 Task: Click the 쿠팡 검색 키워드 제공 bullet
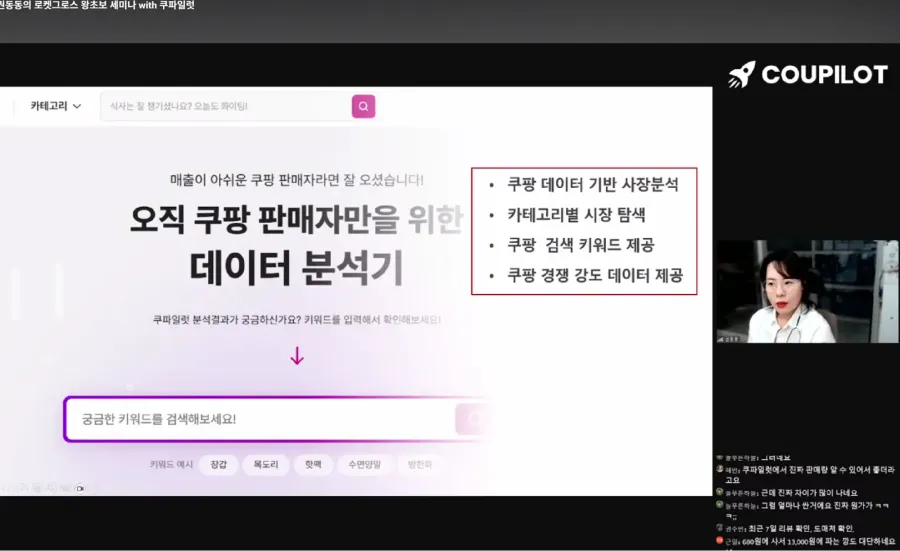pos(581,245)
